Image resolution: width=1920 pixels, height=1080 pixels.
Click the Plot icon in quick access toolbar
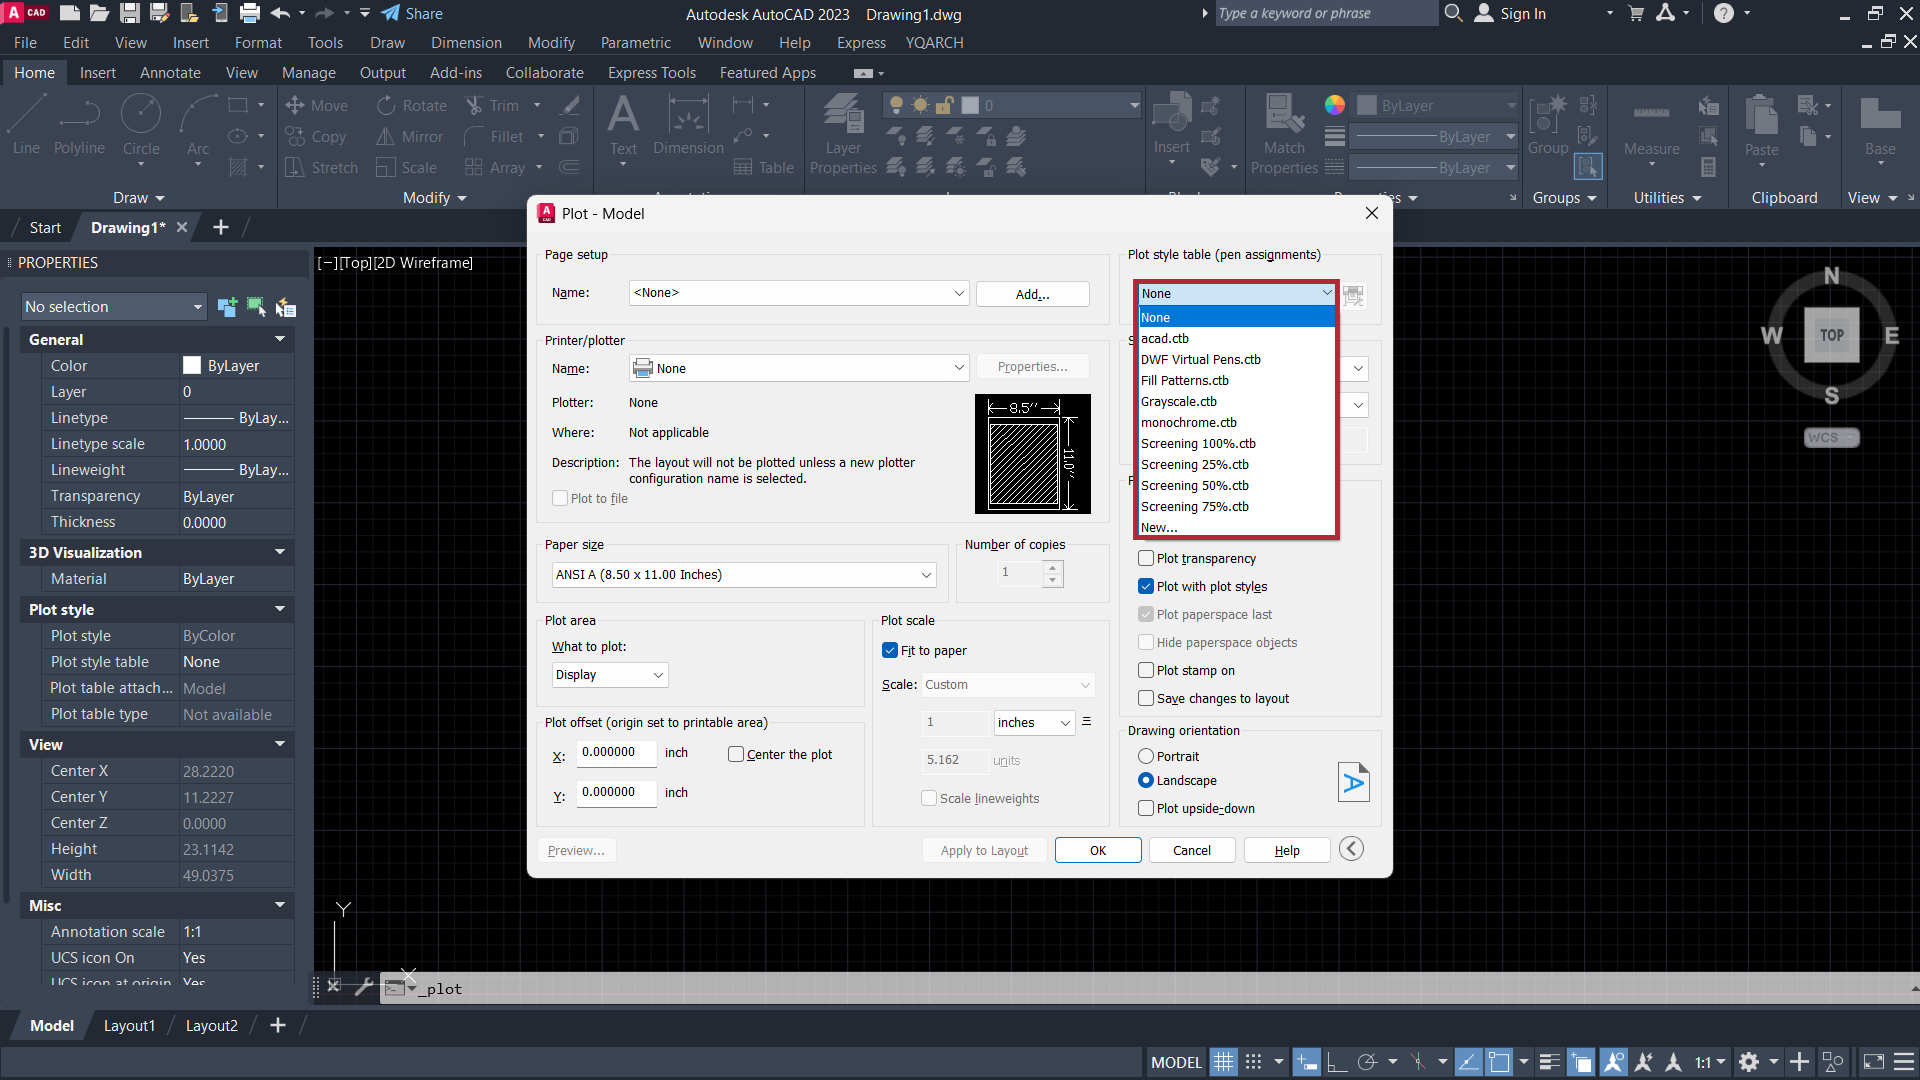(x=250, y=13)
